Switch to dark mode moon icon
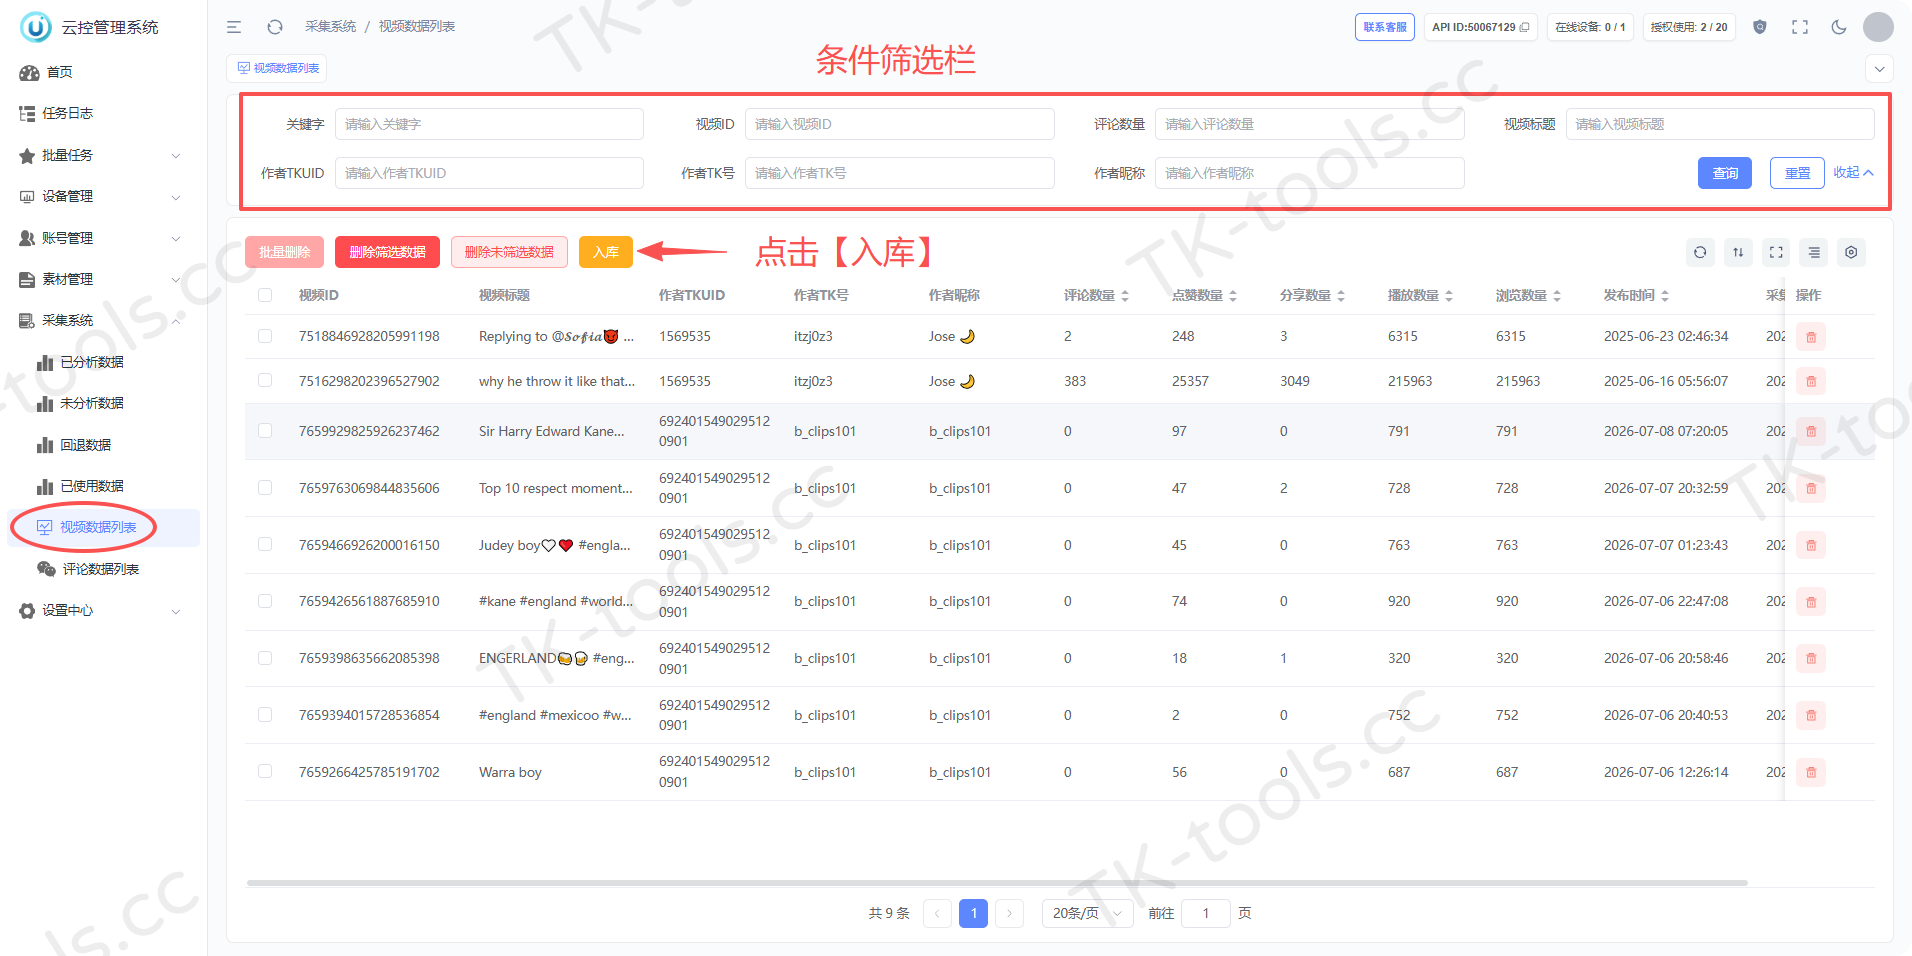This screenshot has width=1912, height=956. point(1839,27)
